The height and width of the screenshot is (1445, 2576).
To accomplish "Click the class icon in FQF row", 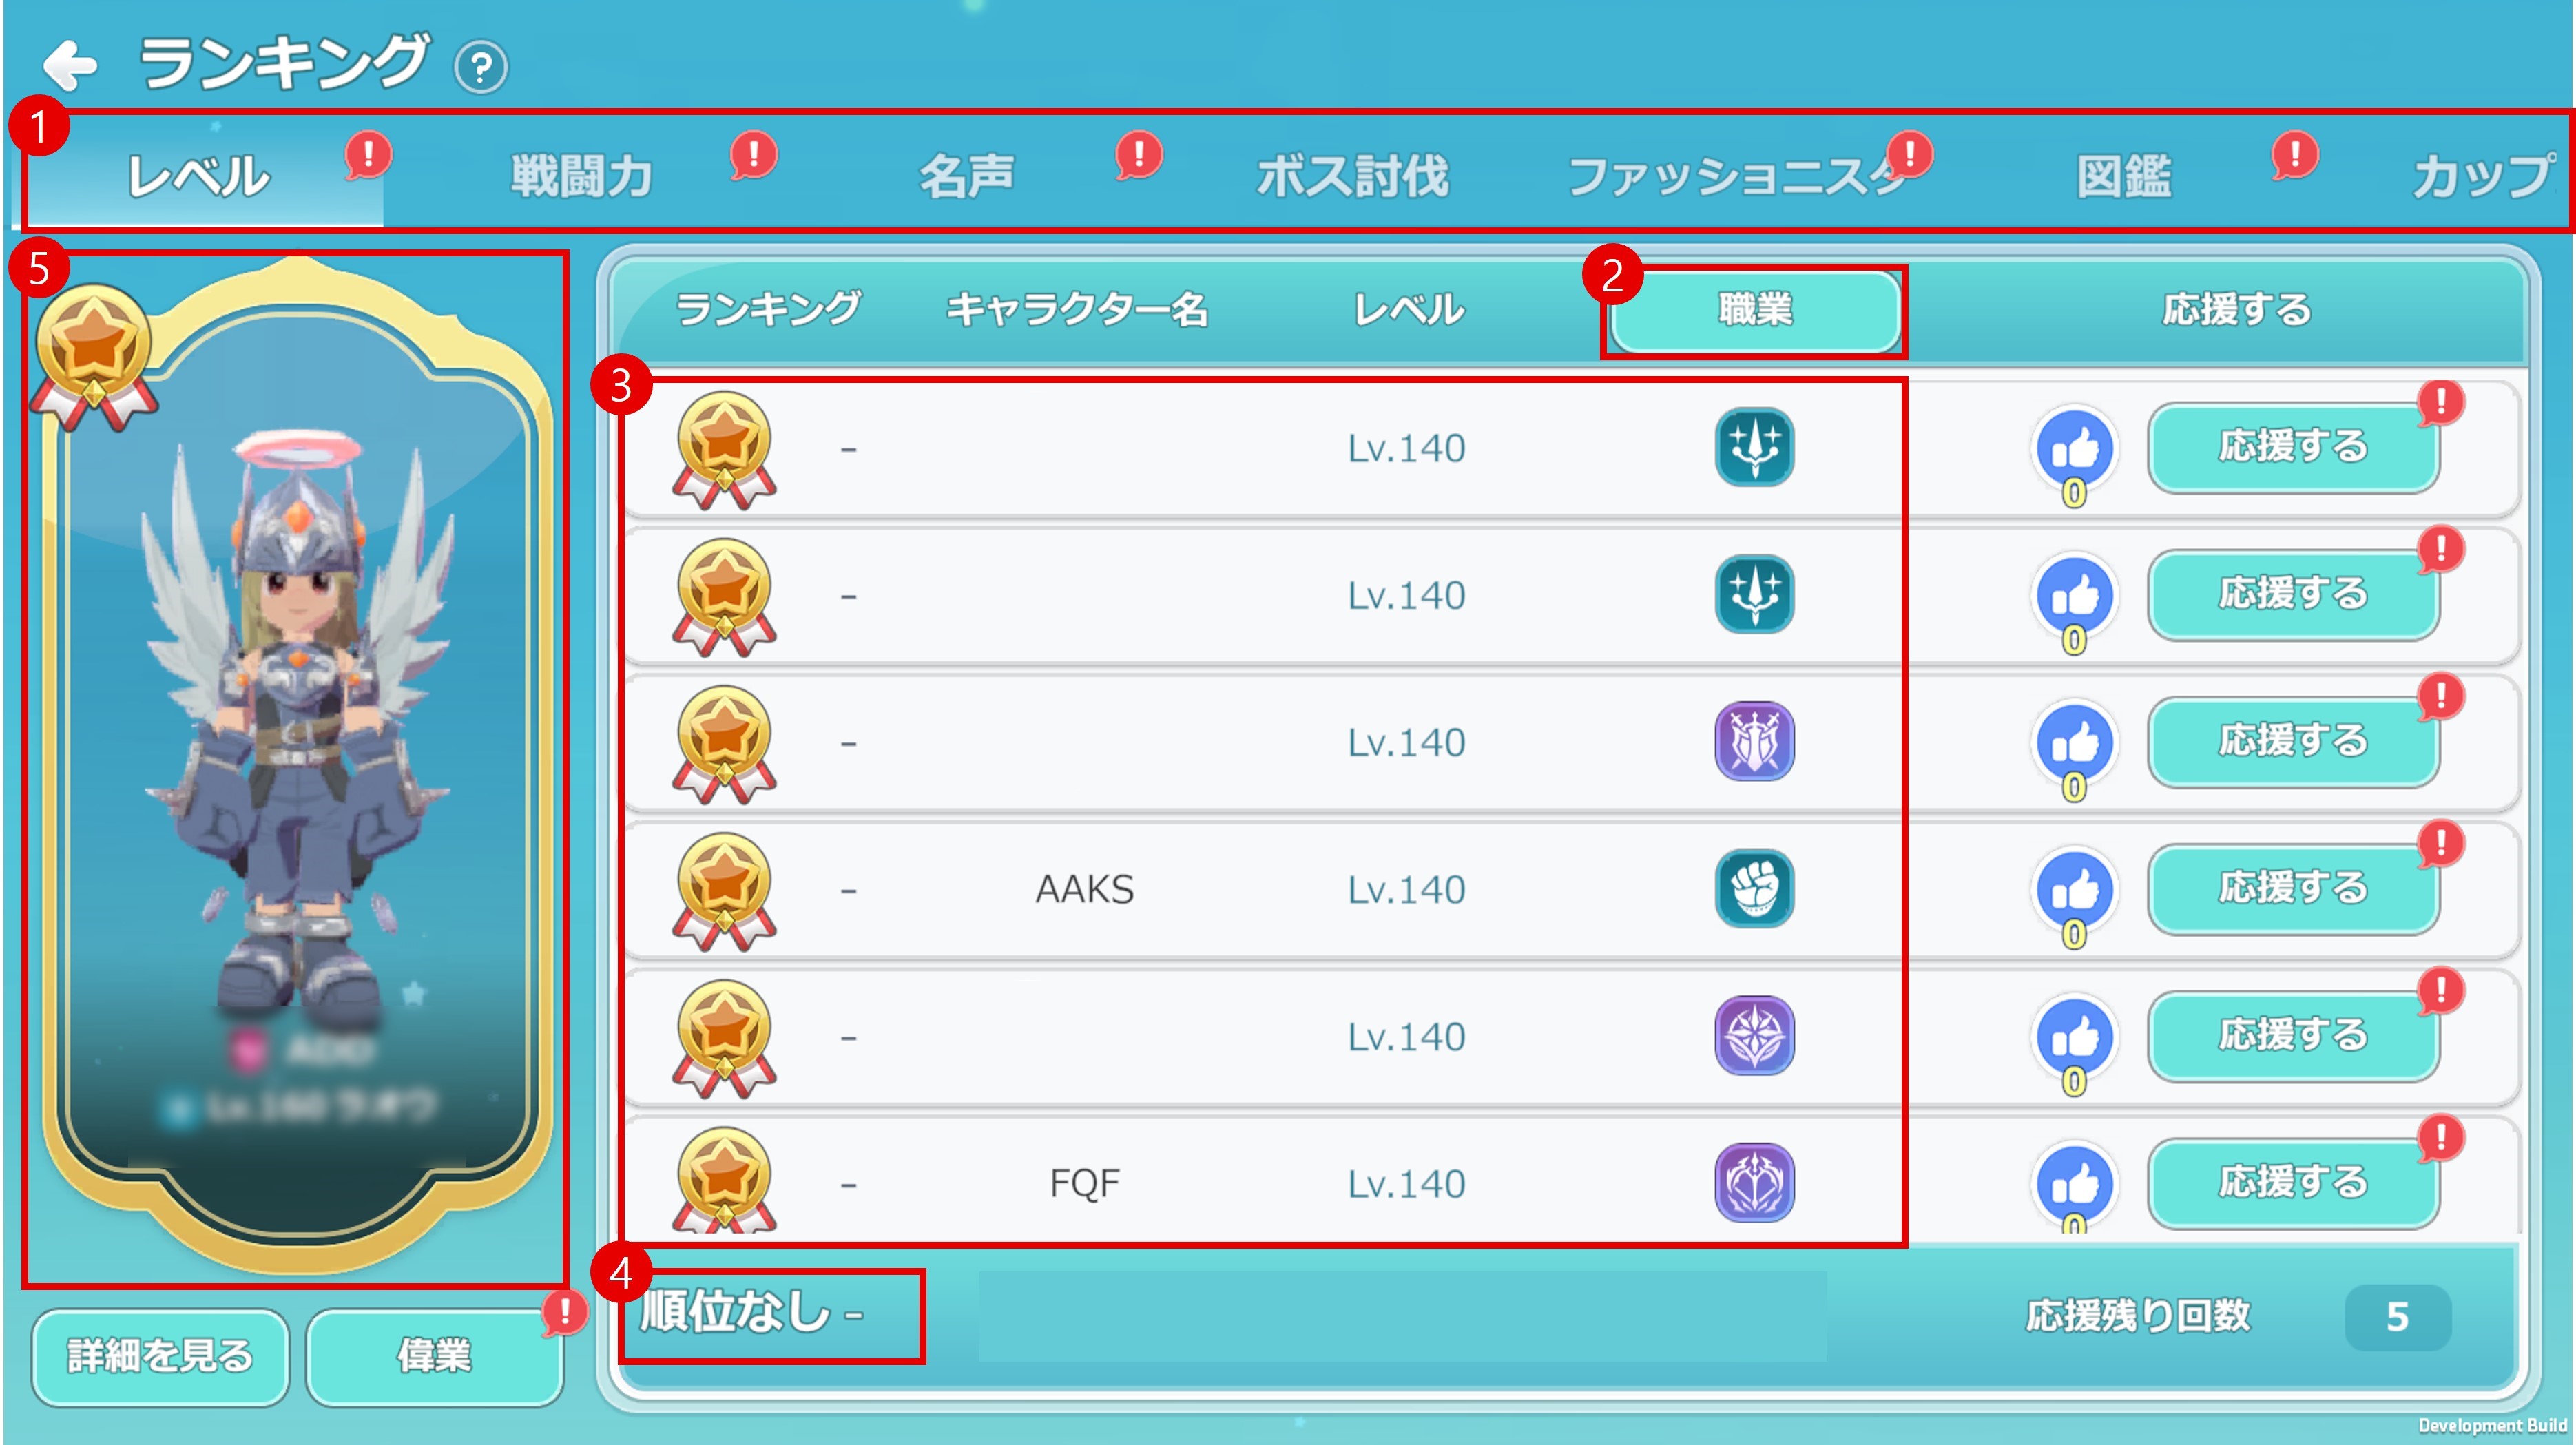I will click(x=1754, y=1183).
